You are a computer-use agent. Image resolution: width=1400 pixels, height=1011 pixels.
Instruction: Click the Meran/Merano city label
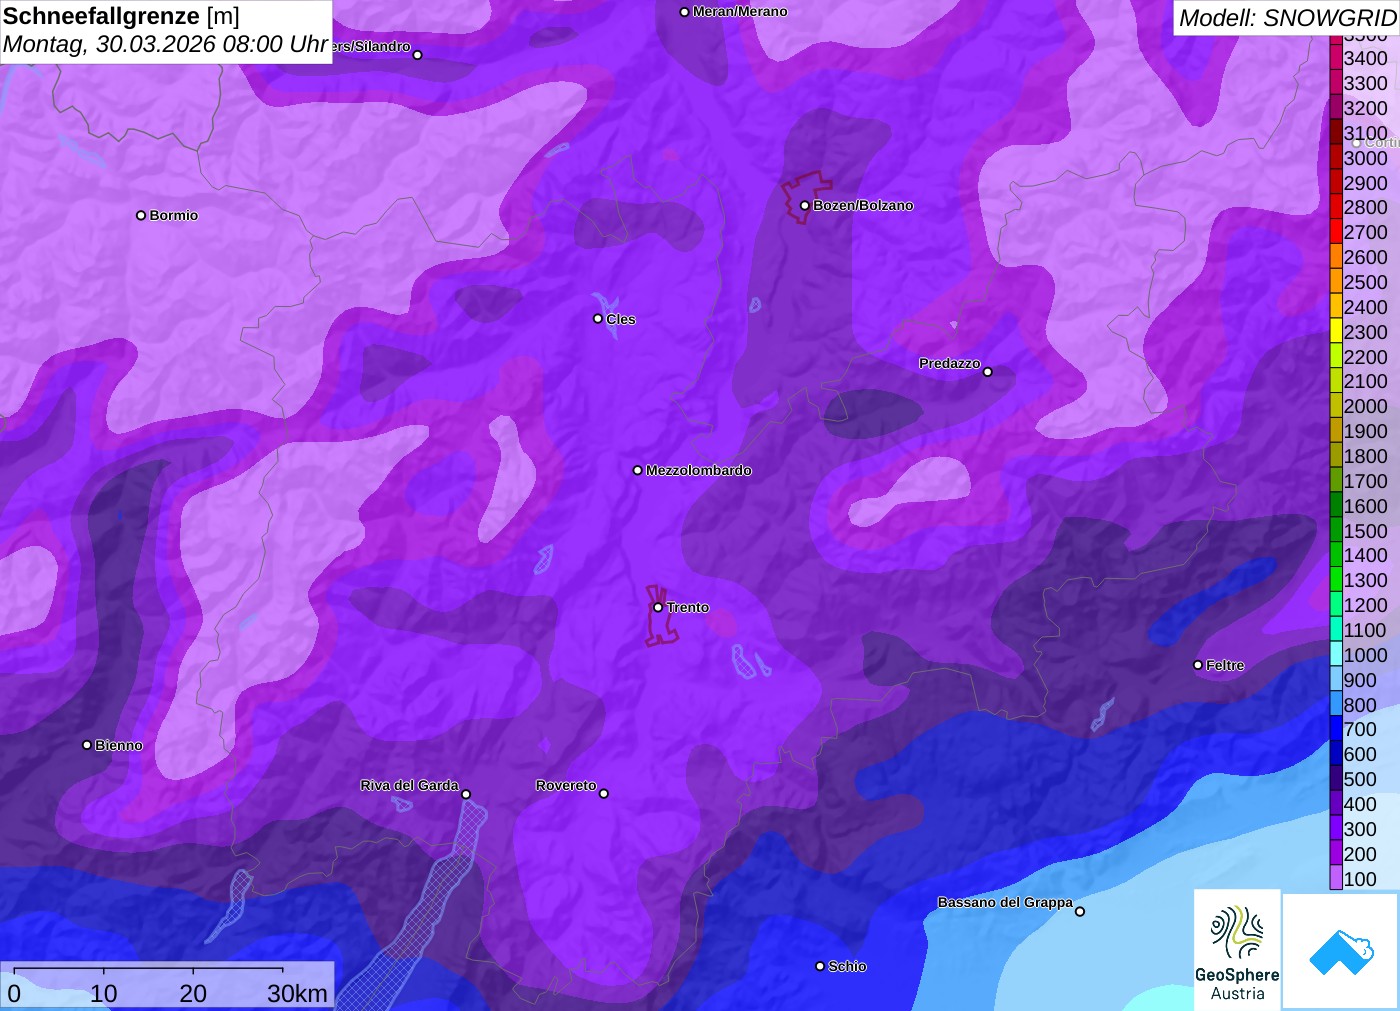pyautogui.click(x=740, y=12)
